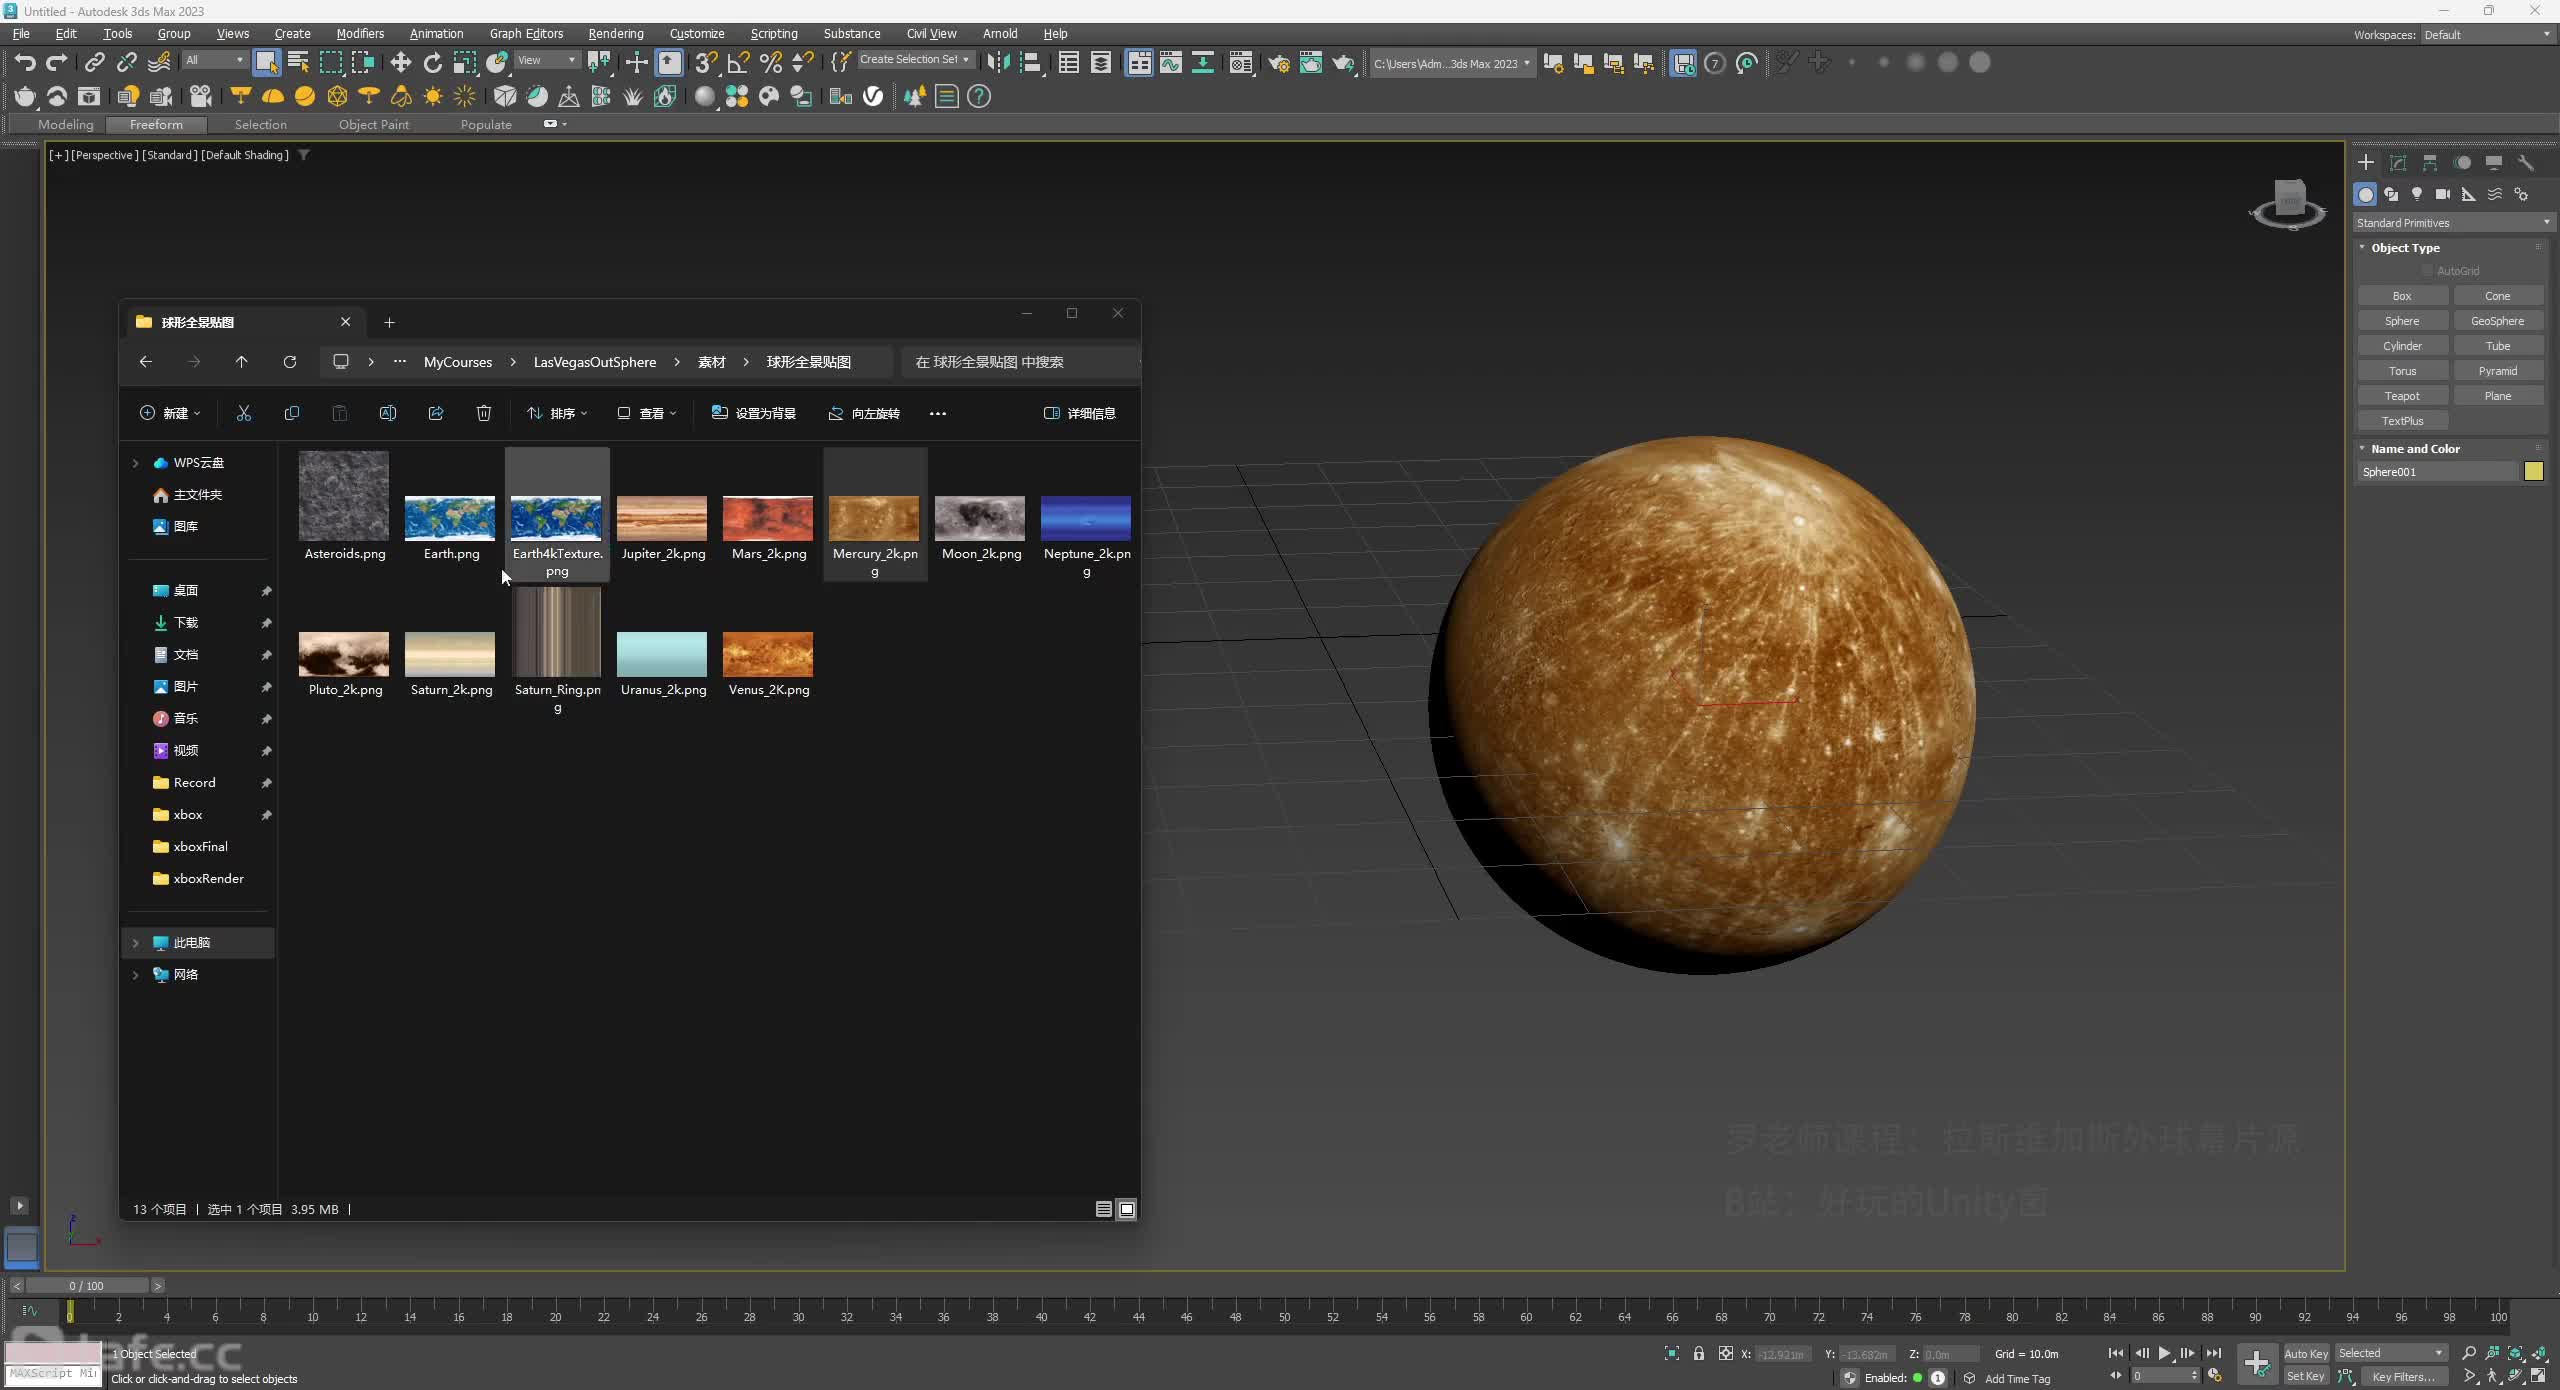Screen dimensions: 2560x1390
Task: Collapse the Name and Color rollout
Action: 2414,449
